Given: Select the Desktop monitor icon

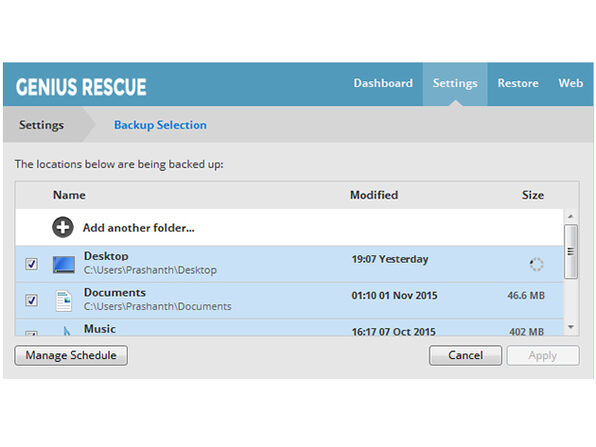Looking at the screenshot, I should [63, 265].
